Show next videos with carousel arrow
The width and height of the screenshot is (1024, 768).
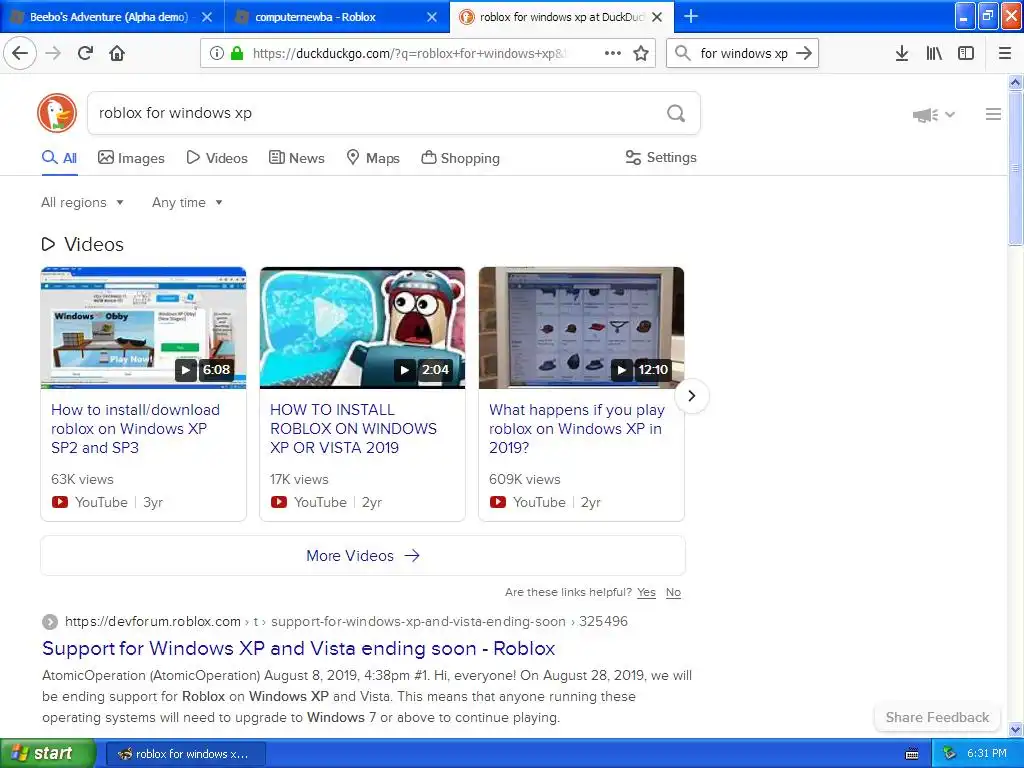692,396
